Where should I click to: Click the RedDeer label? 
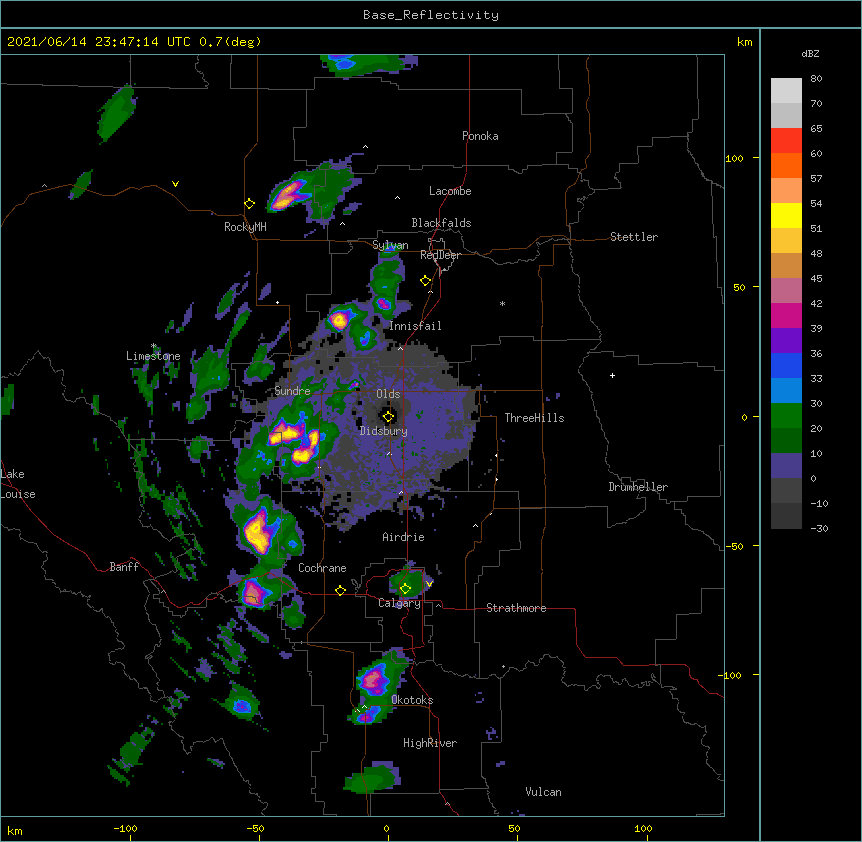[440, 255]
